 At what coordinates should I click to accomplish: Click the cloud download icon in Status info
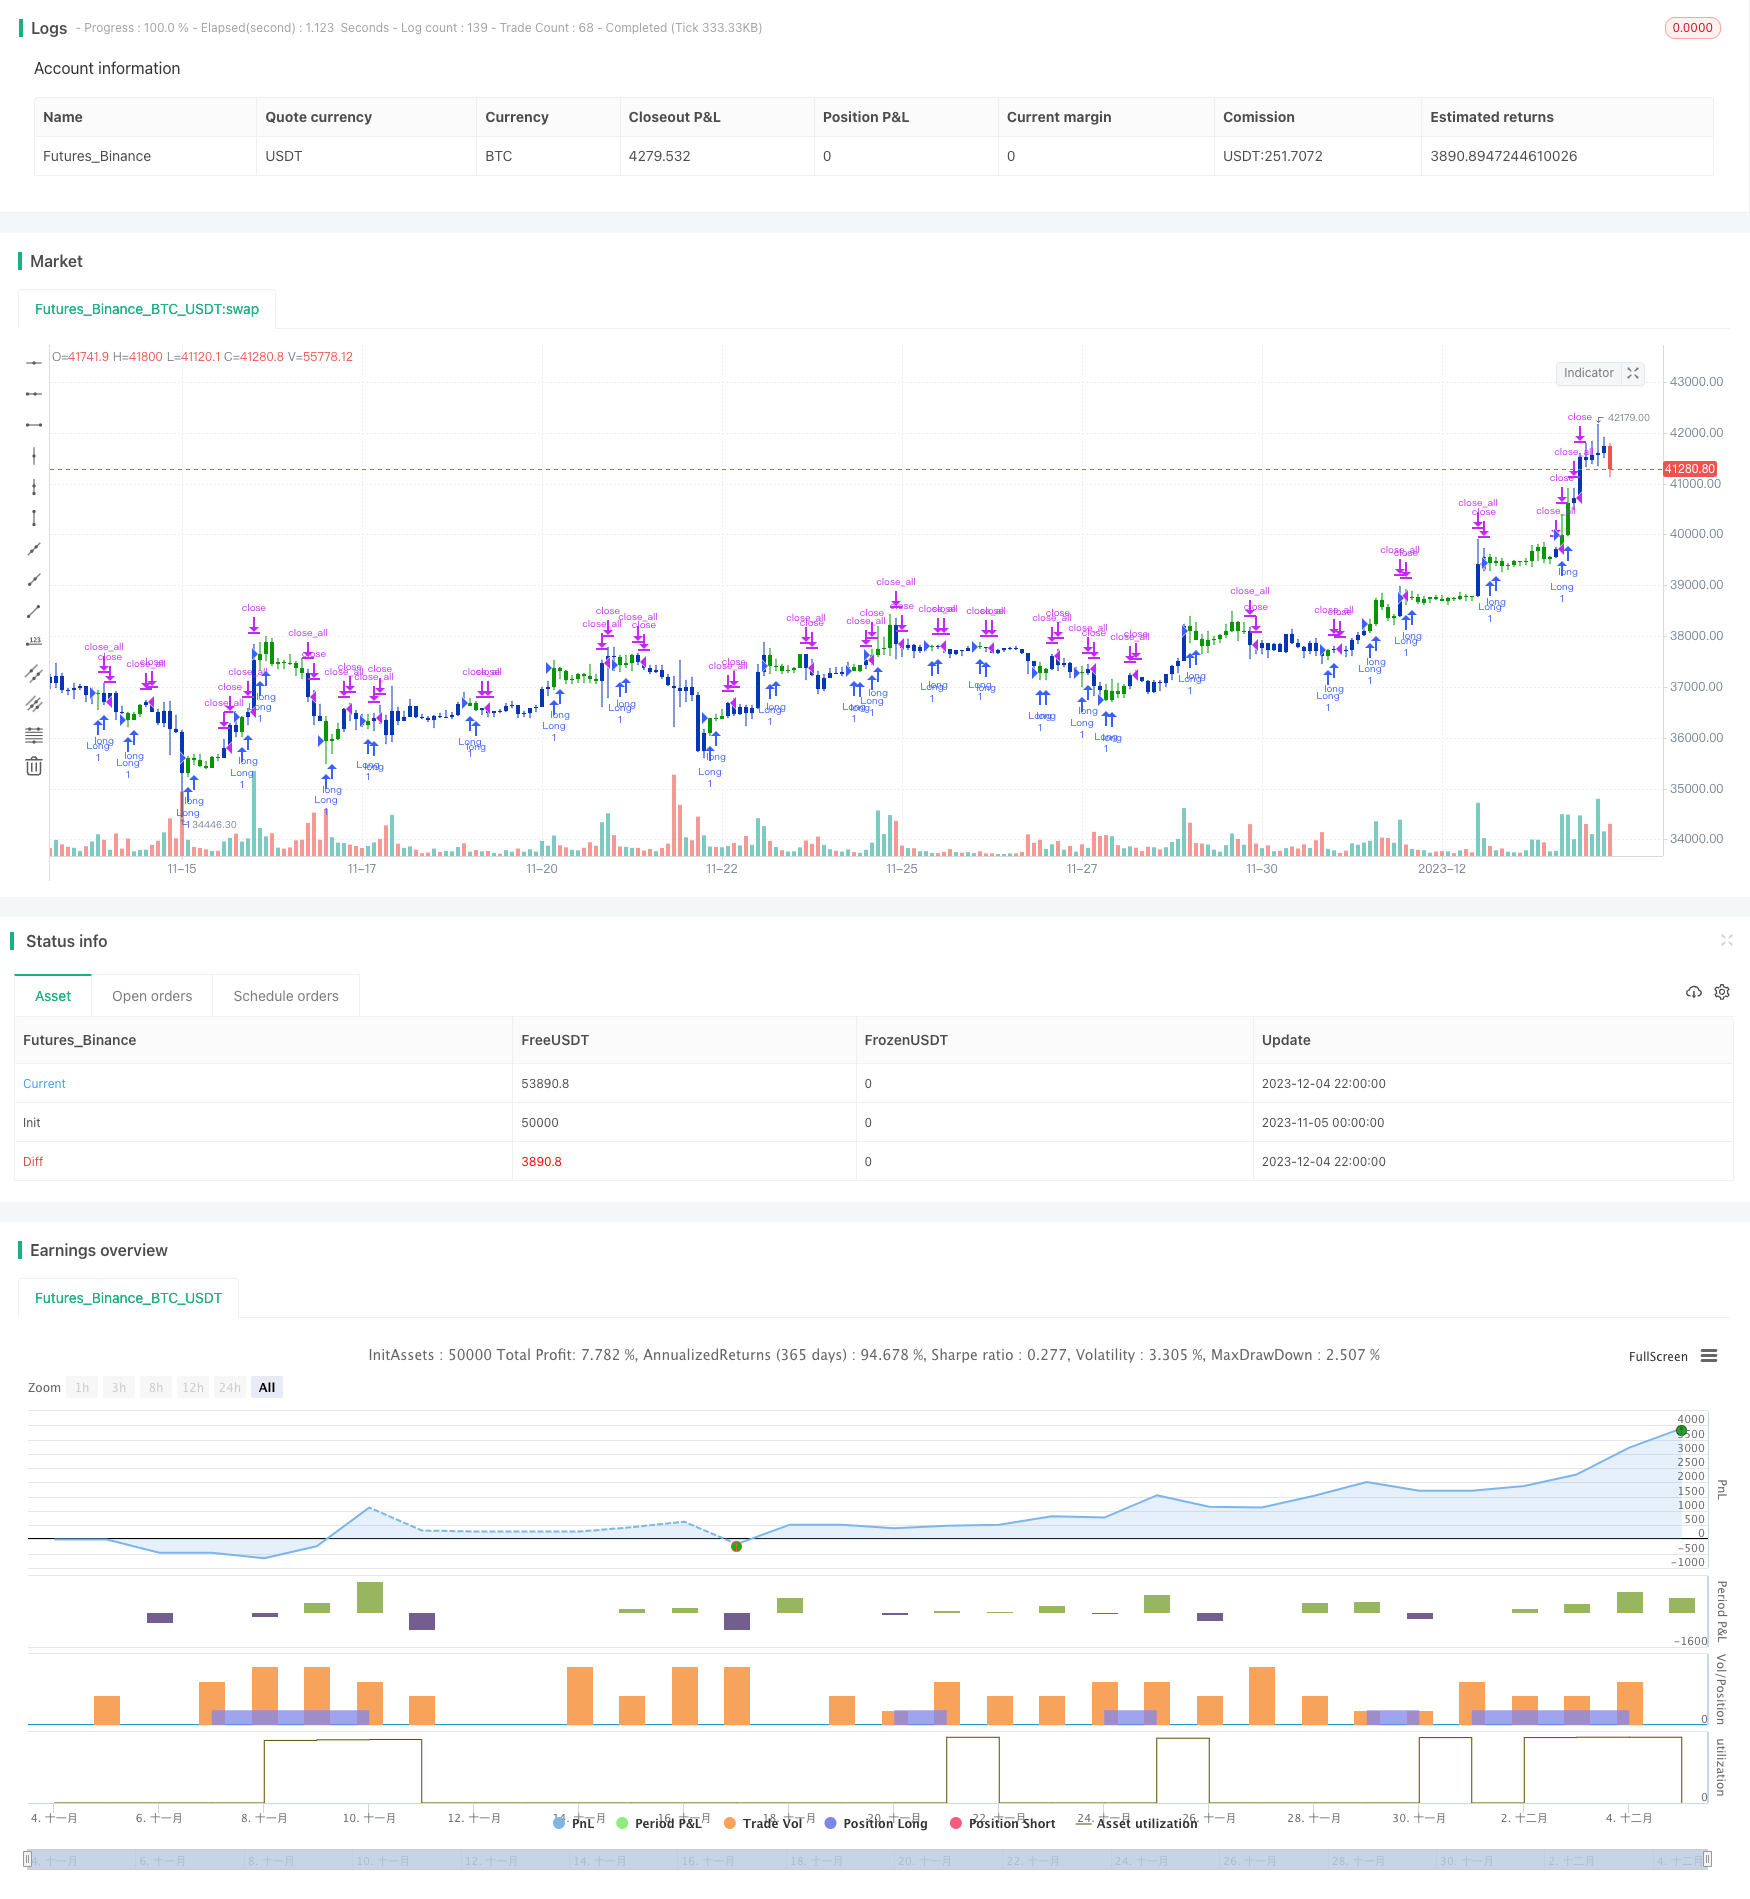(x=1693, y=992)
